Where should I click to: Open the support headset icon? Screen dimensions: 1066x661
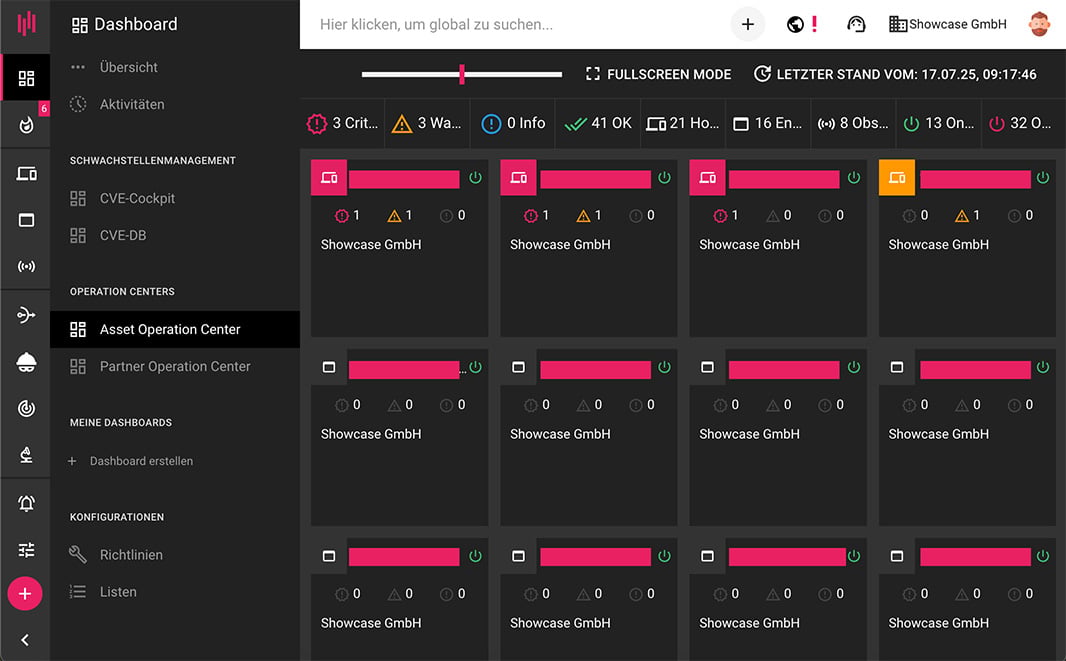[x=856, y=24]
